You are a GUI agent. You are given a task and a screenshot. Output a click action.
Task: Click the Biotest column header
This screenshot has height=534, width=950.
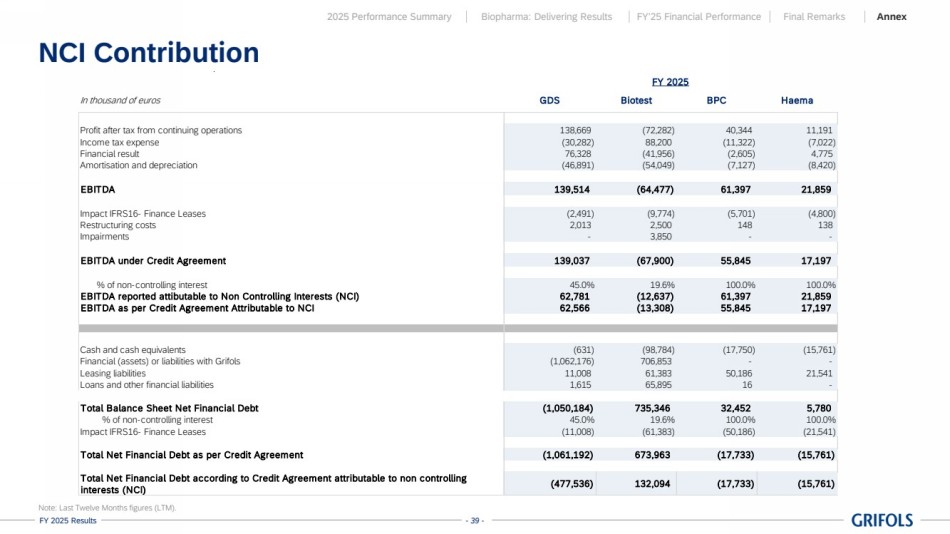pos(636,101)
